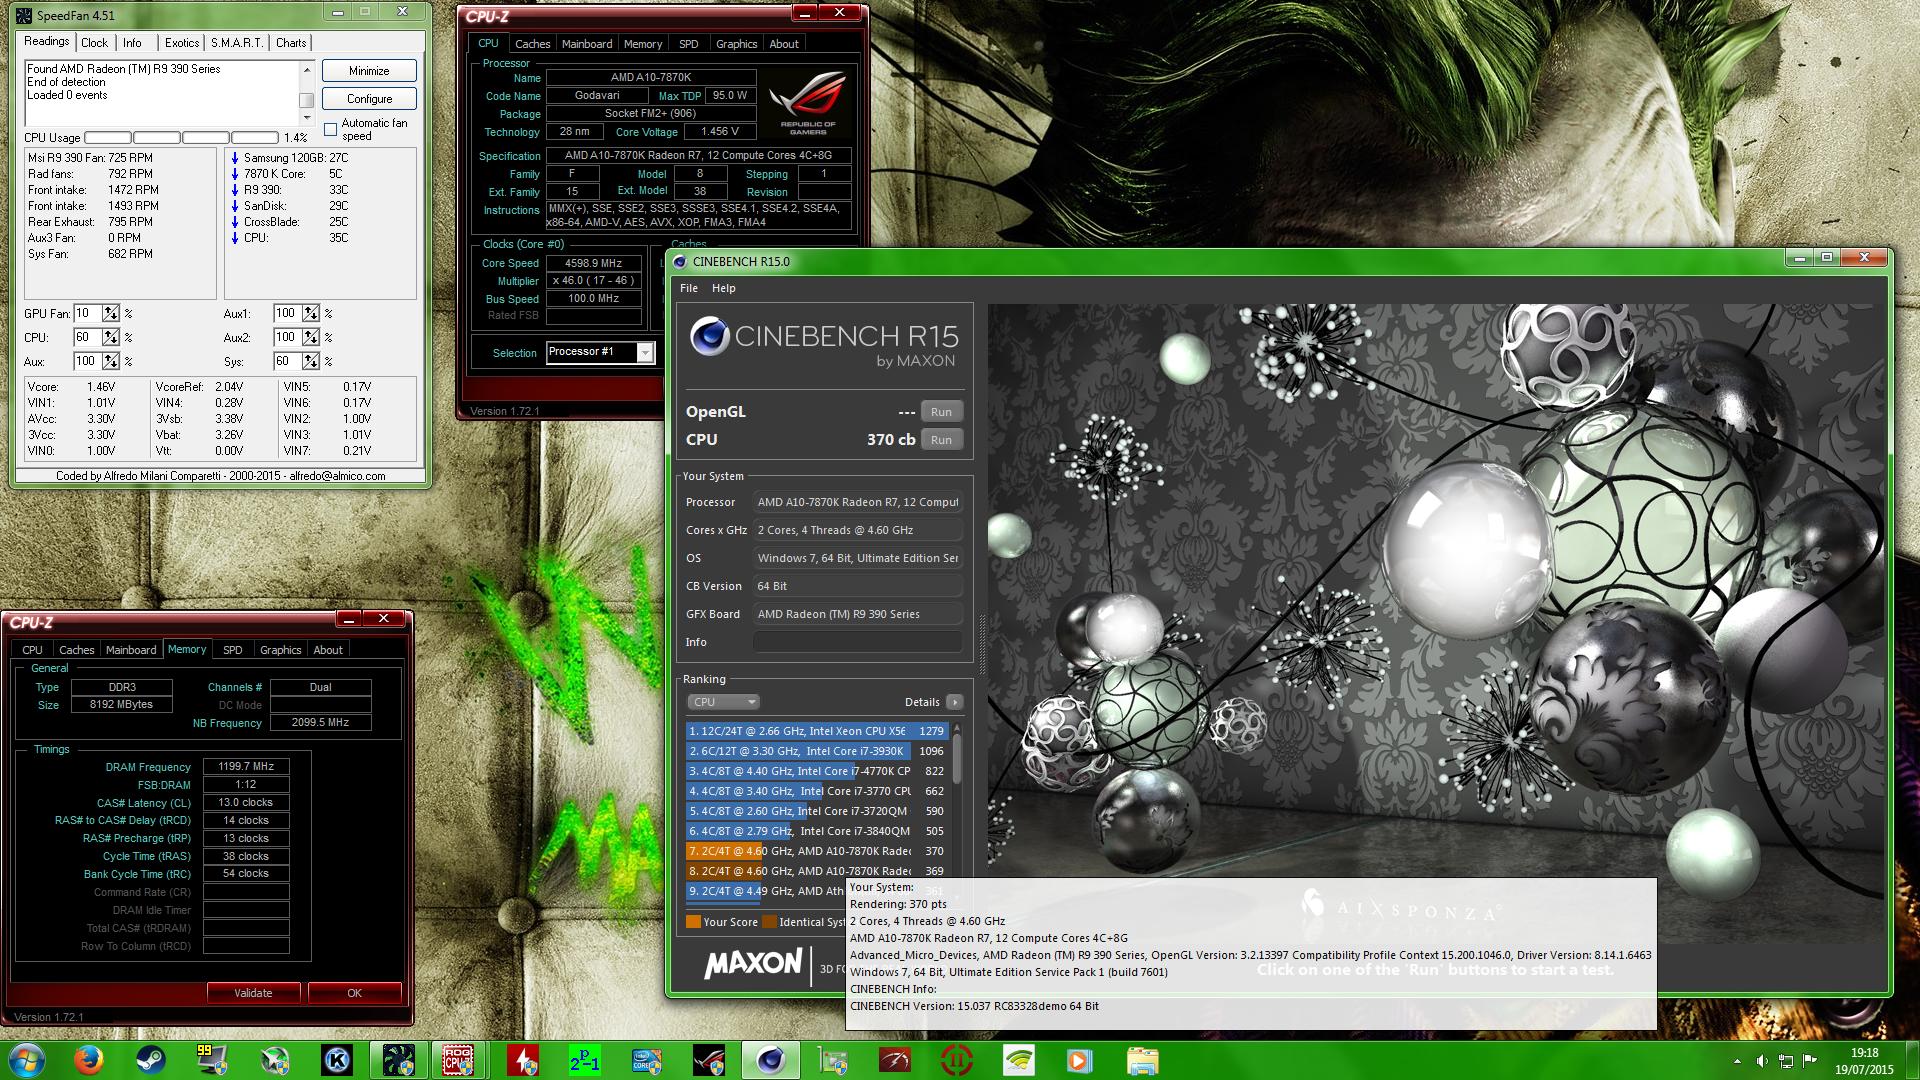Screen dimensions: 1920x1080
Task: Open the black K icon on taskbar
Action: tap(337, 1060)
